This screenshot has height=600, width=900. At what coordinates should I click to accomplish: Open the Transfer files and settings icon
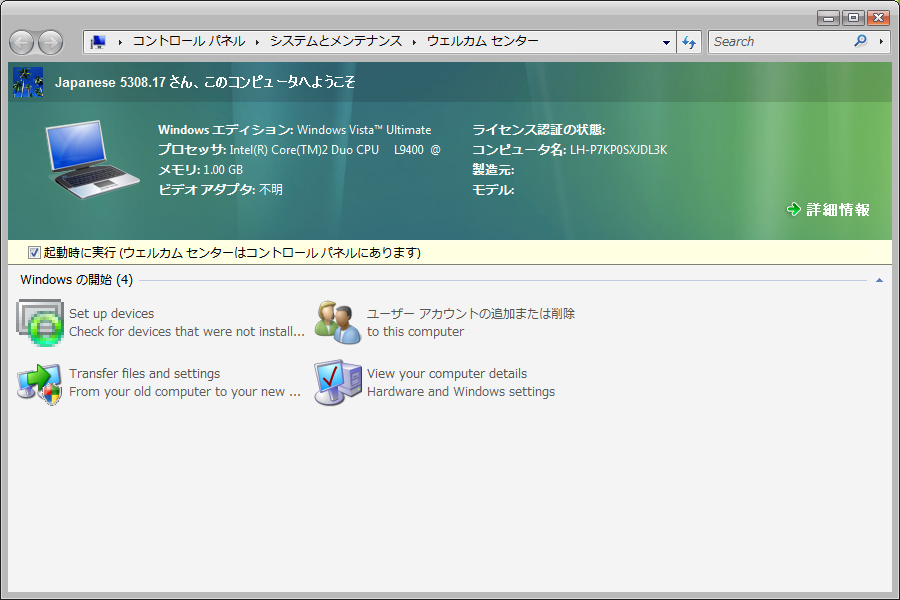pyautogui.click(x=39, y=383)
